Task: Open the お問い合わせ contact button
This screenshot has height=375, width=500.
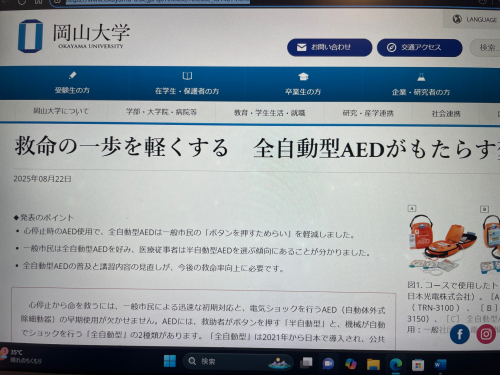Action: coord(329,47)
